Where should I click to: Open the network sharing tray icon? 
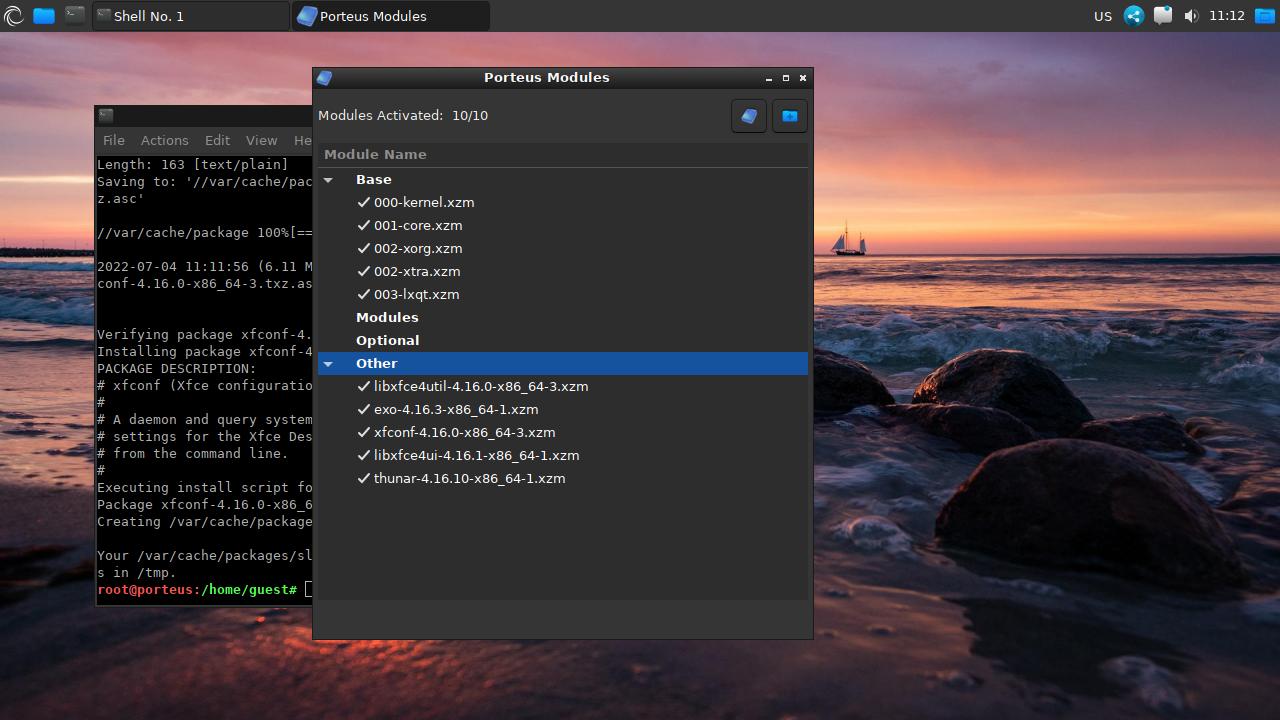(x=1134, y=16)
